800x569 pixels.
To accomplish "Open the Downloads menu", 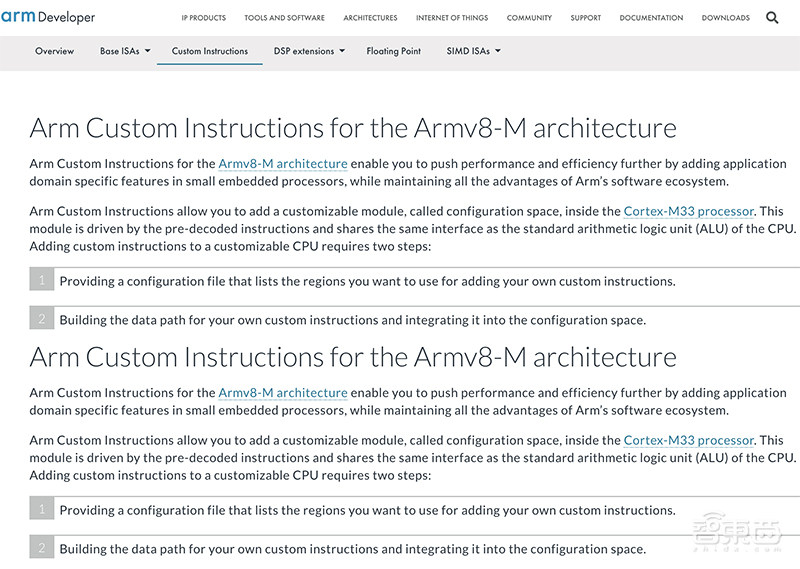I will [x=726, y=18].
